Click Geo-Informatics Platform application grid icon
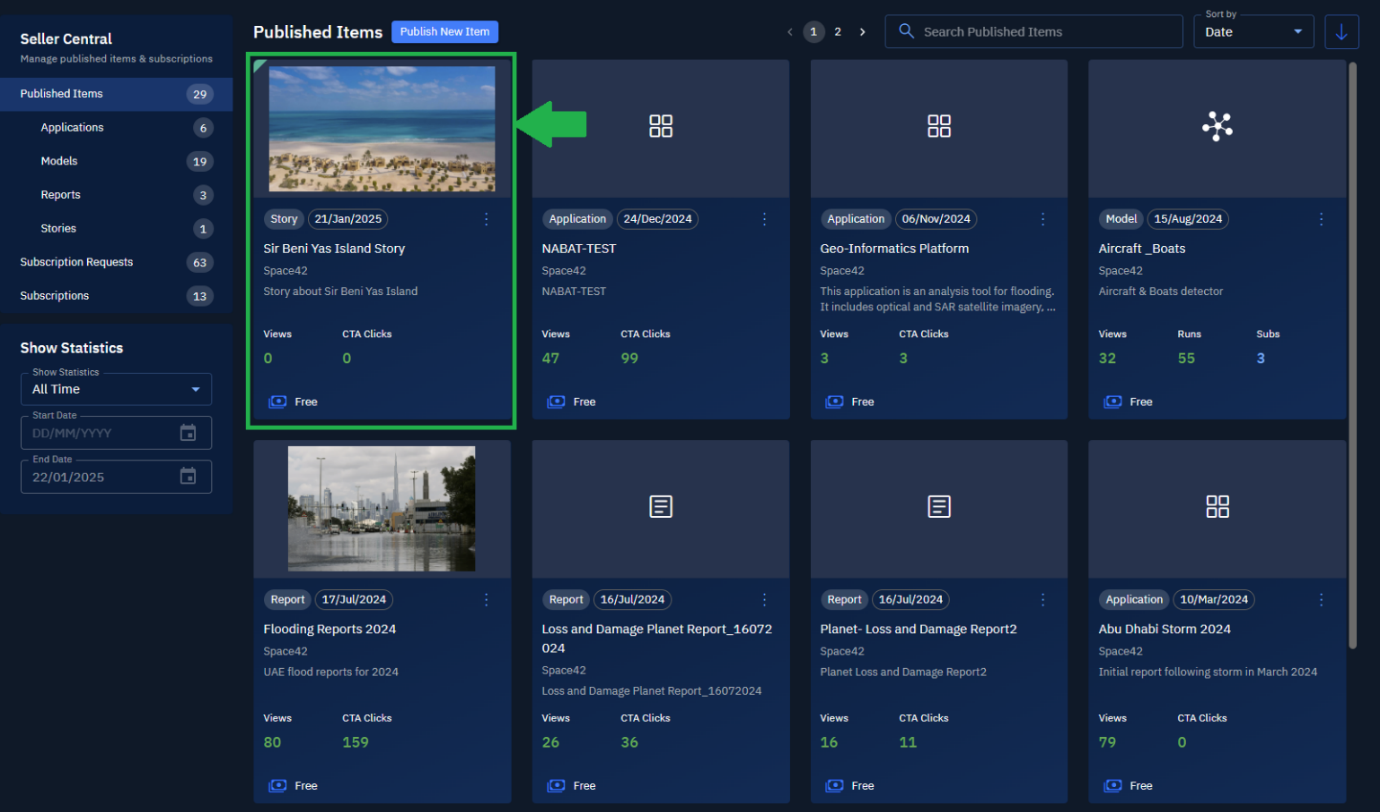Image resolution: width=1380 pixels, height=812 pixels. click(938, 126)
